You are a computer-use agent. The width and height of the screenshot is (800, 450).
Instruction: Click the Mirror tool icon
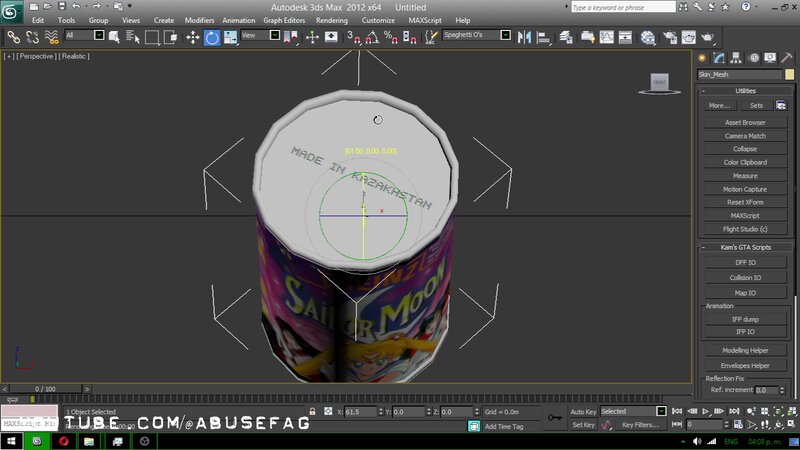click(x=524, y=37)
